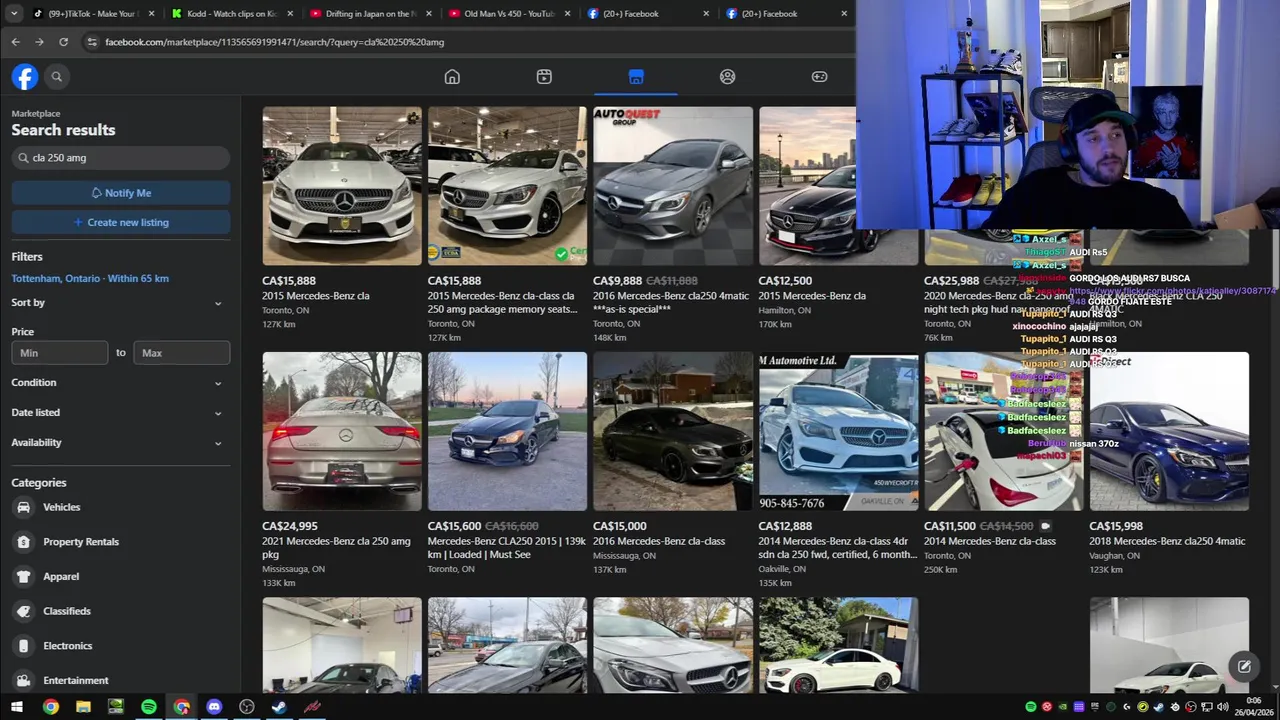The width and height of the screenshot is (1280, 720).
Task: Click the 'cla 250 amg' Marketplace search box
Action: (x=121, y=157)
